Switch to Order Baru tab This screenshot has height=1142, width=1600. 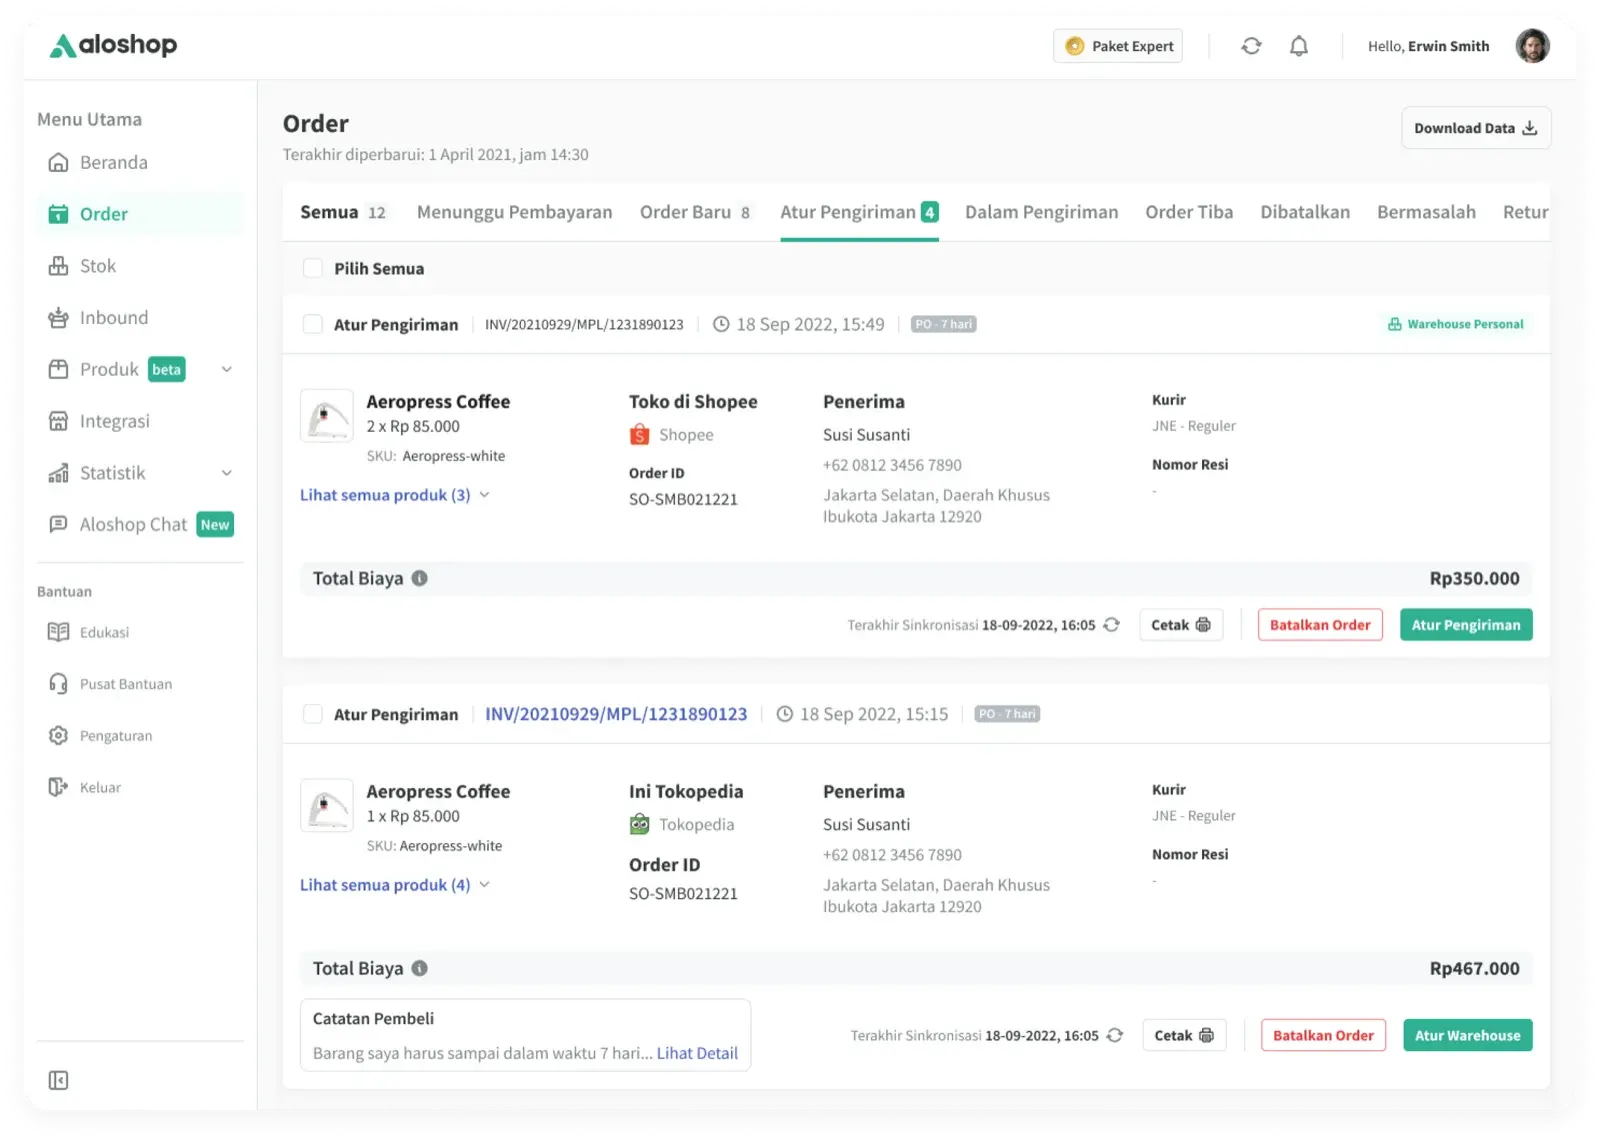695,212
